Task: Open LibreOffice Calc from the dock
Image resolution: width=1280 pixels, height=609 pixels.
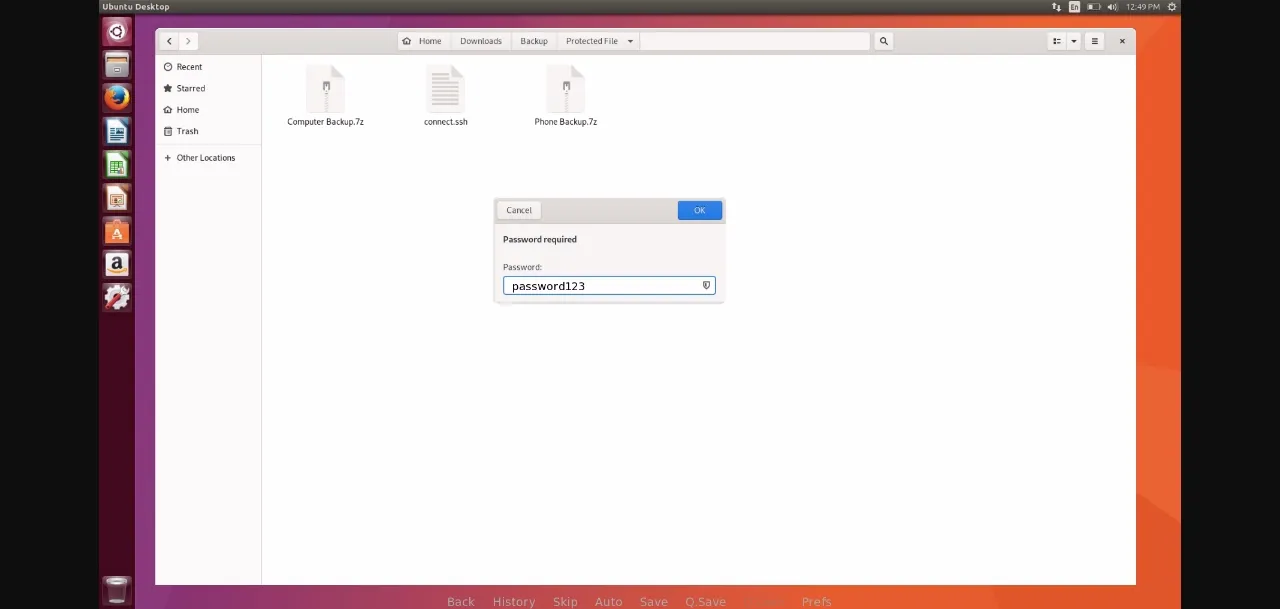Action: 117,165
